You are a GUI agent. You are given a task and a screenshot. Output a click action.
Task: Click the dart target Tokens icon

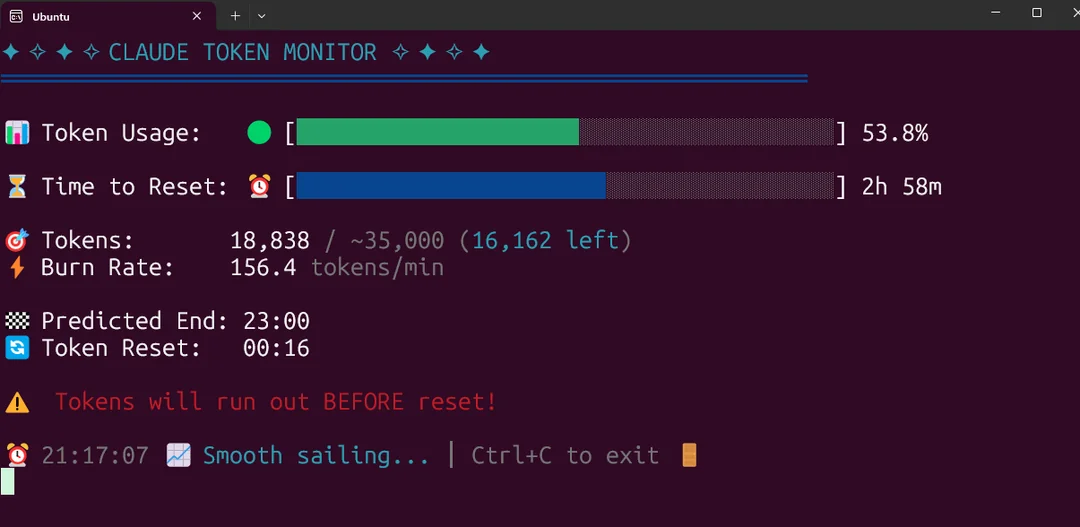[x=17, y=241]
